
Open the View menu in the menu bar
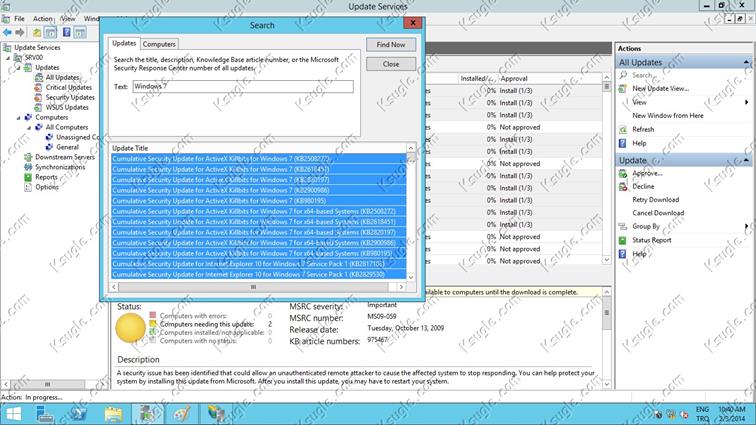[x=68, y=18]
